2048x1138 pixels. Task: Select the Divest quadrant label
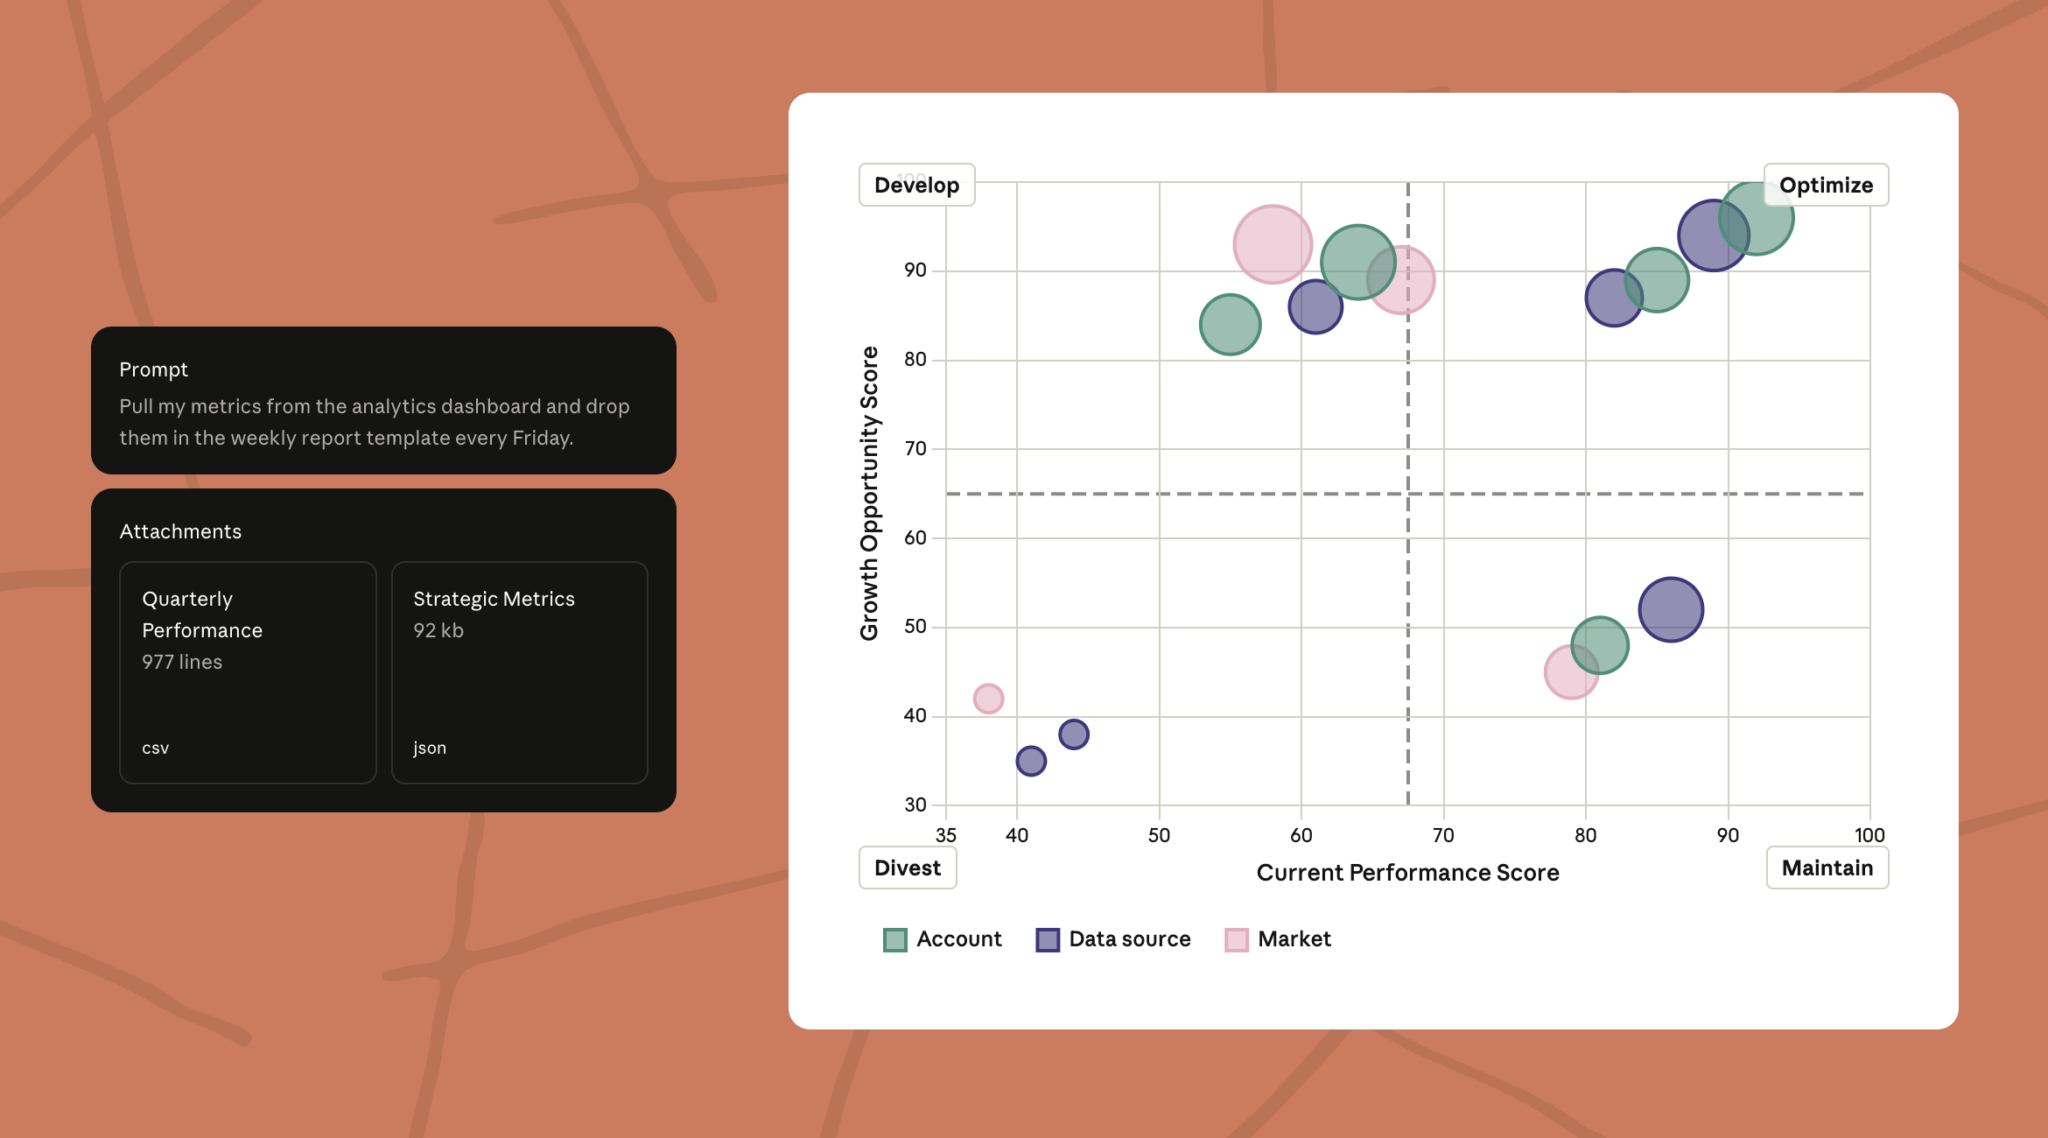(907, 868)
